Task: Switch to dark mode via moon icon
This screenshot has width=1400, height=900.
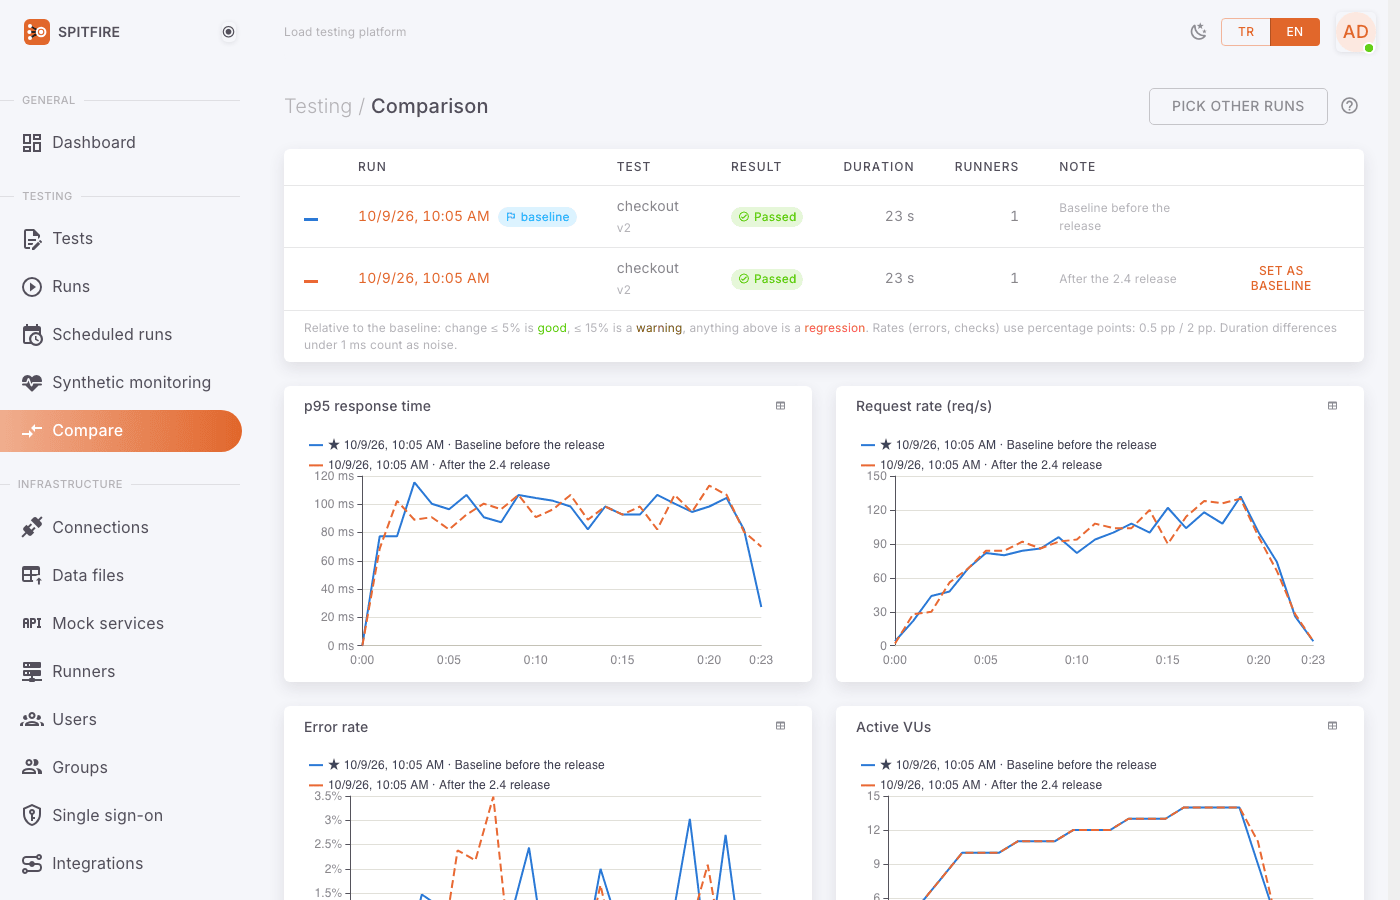Action: (1198, 32)
